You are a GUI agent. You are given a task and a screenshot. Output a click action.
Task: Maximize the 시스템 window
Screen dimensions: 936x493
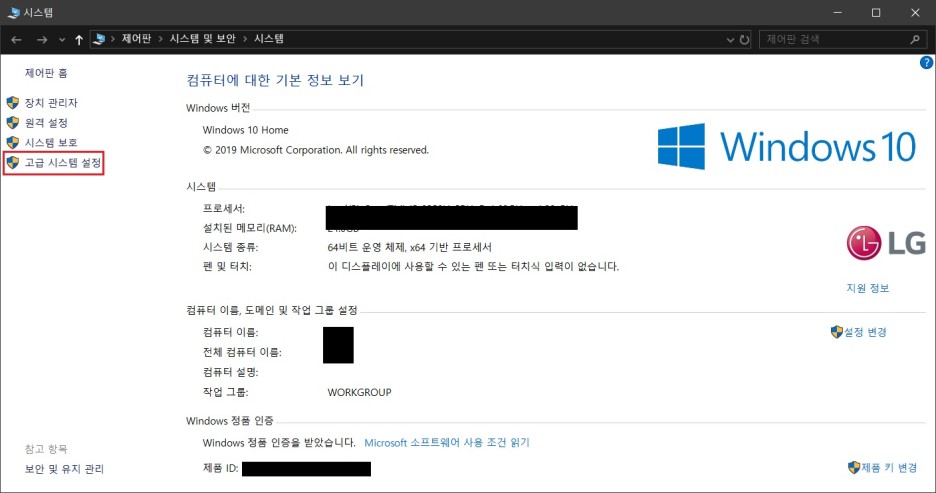876,13
